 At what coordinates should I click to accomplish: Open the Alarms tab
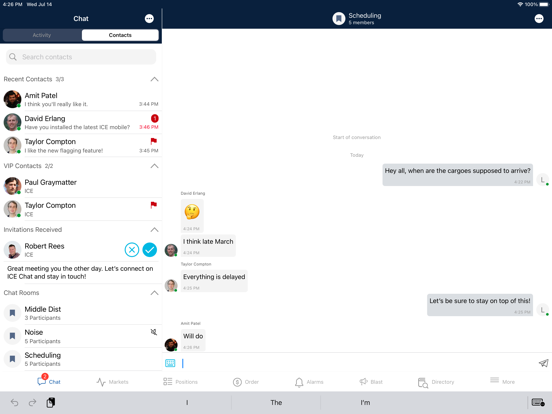pos(309,382)
